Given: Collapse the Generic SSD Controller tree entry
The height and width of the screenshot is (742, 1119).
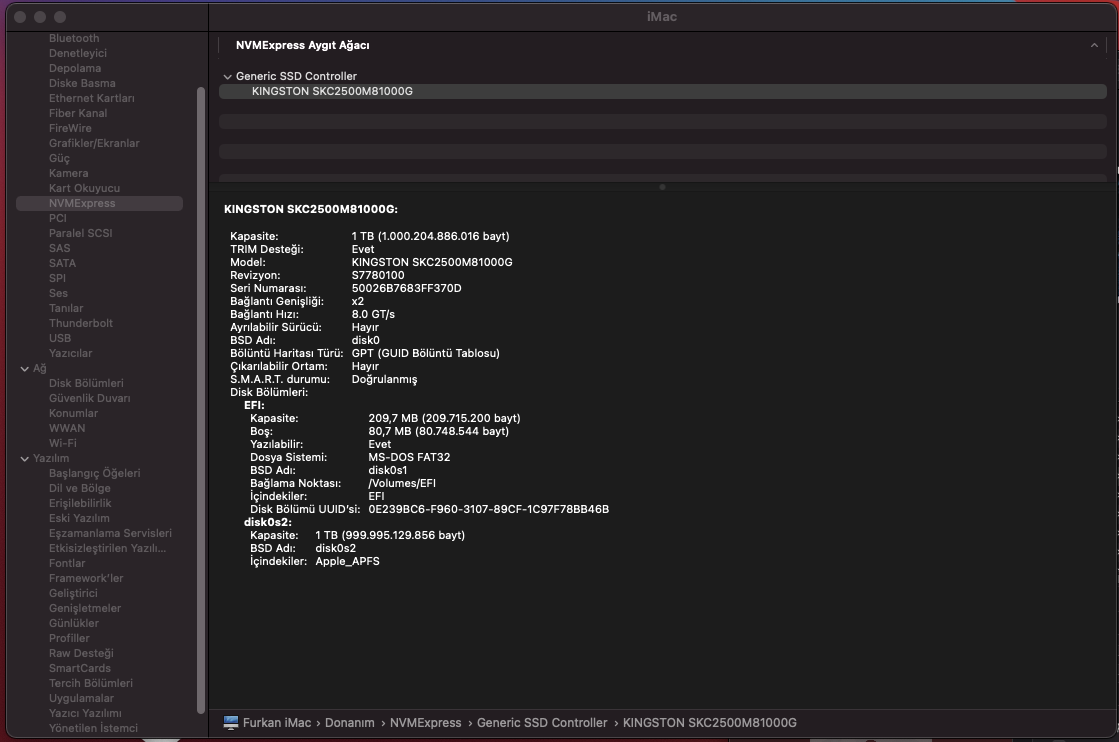Looking at the screenshot, I should [228, 76].
